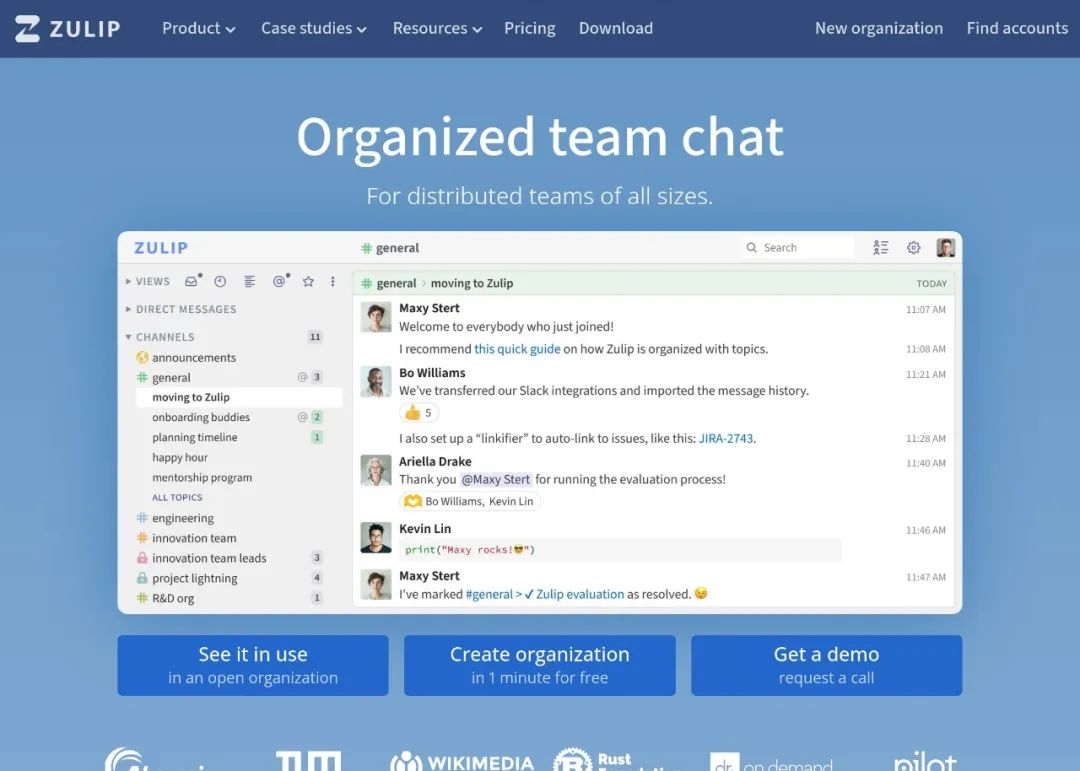Viewport: 1080px width, 771px height.
Task: Click the Get a demo button
Action: tap(827, 665)
